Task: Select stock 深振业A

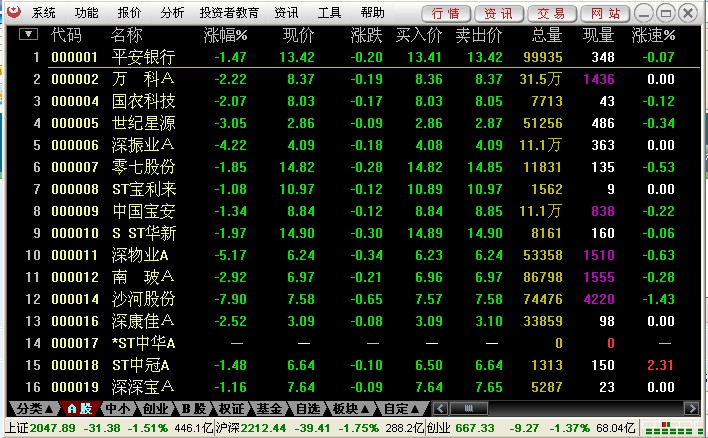Action: 143,145
